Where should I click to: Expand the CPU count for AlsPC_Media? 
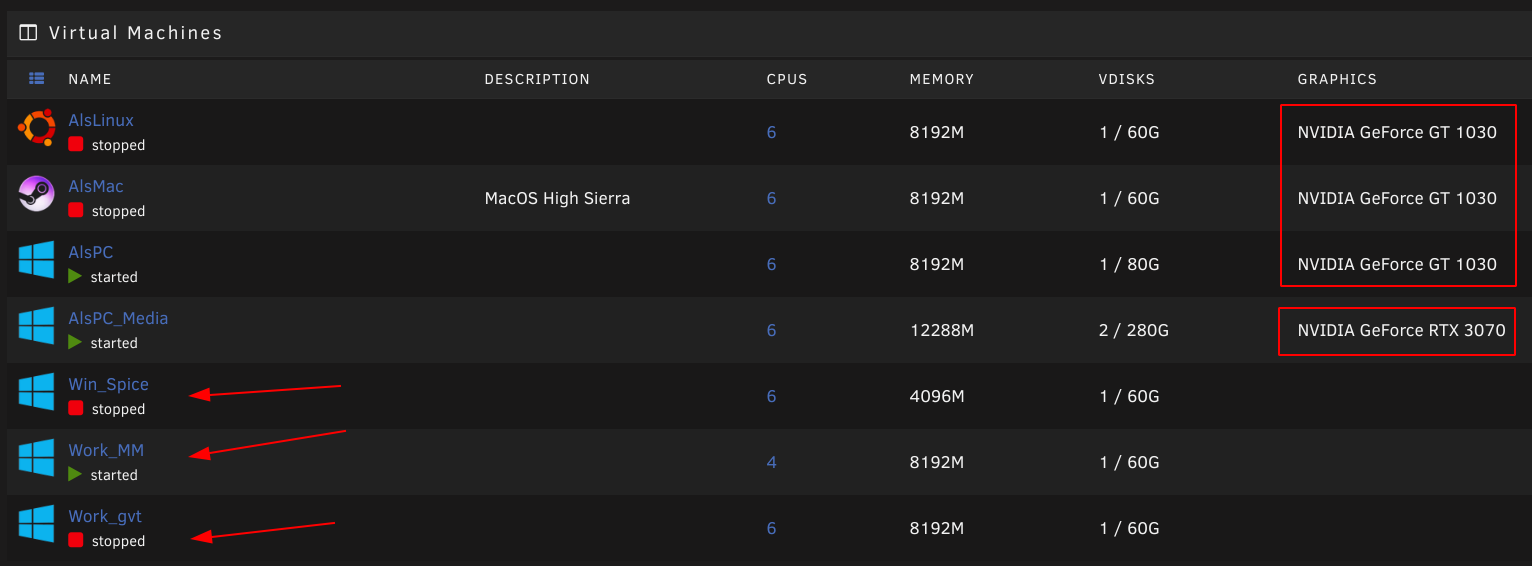(x=771, y=330)
